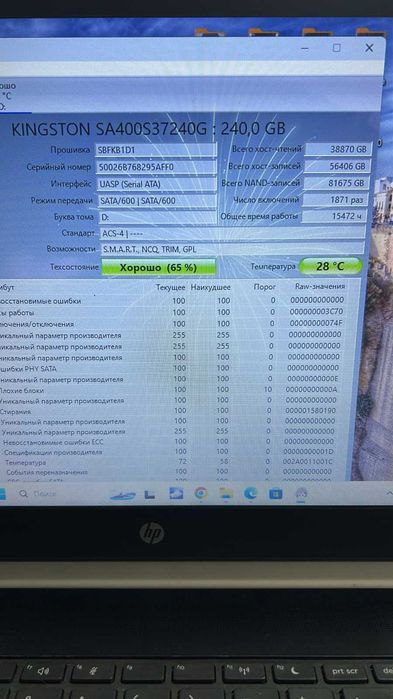Click the Режим передачи label

62,201
